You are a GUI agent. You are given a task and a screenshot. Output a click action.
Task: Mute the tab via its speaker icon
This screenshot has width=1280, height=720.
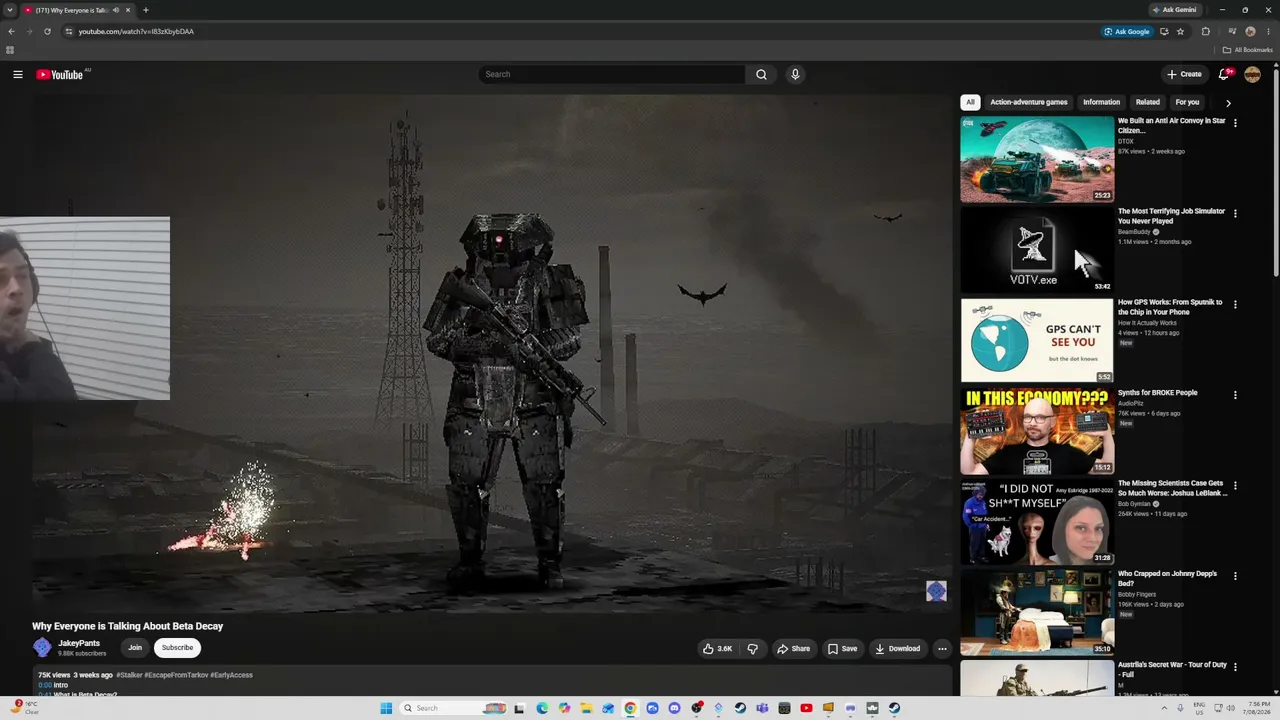pyautogui.click(x=116, y=10)
